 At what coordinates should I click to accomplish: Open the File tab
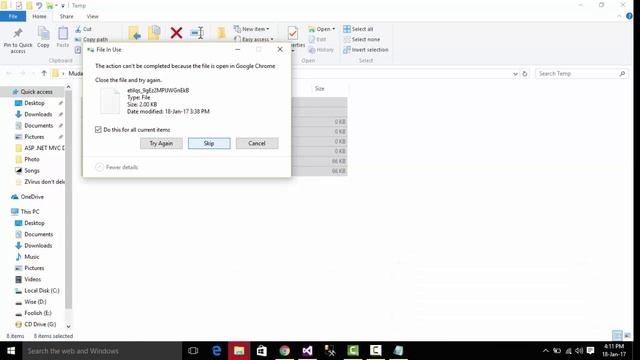13,16
